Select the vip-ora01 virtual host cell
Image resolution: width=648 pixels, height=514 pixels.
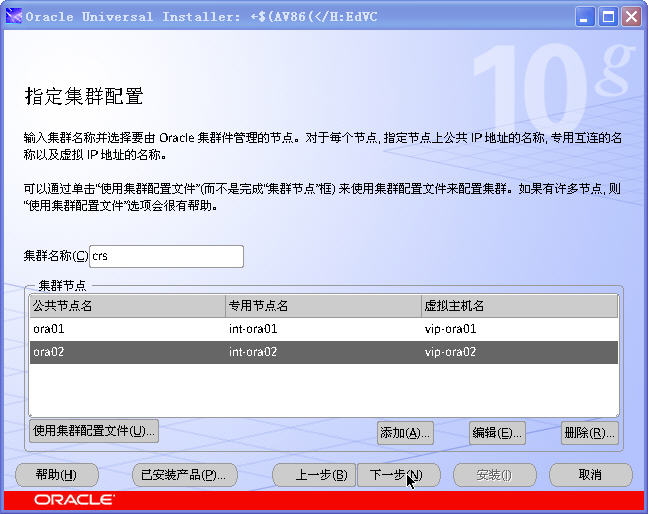tap(519, 329)
